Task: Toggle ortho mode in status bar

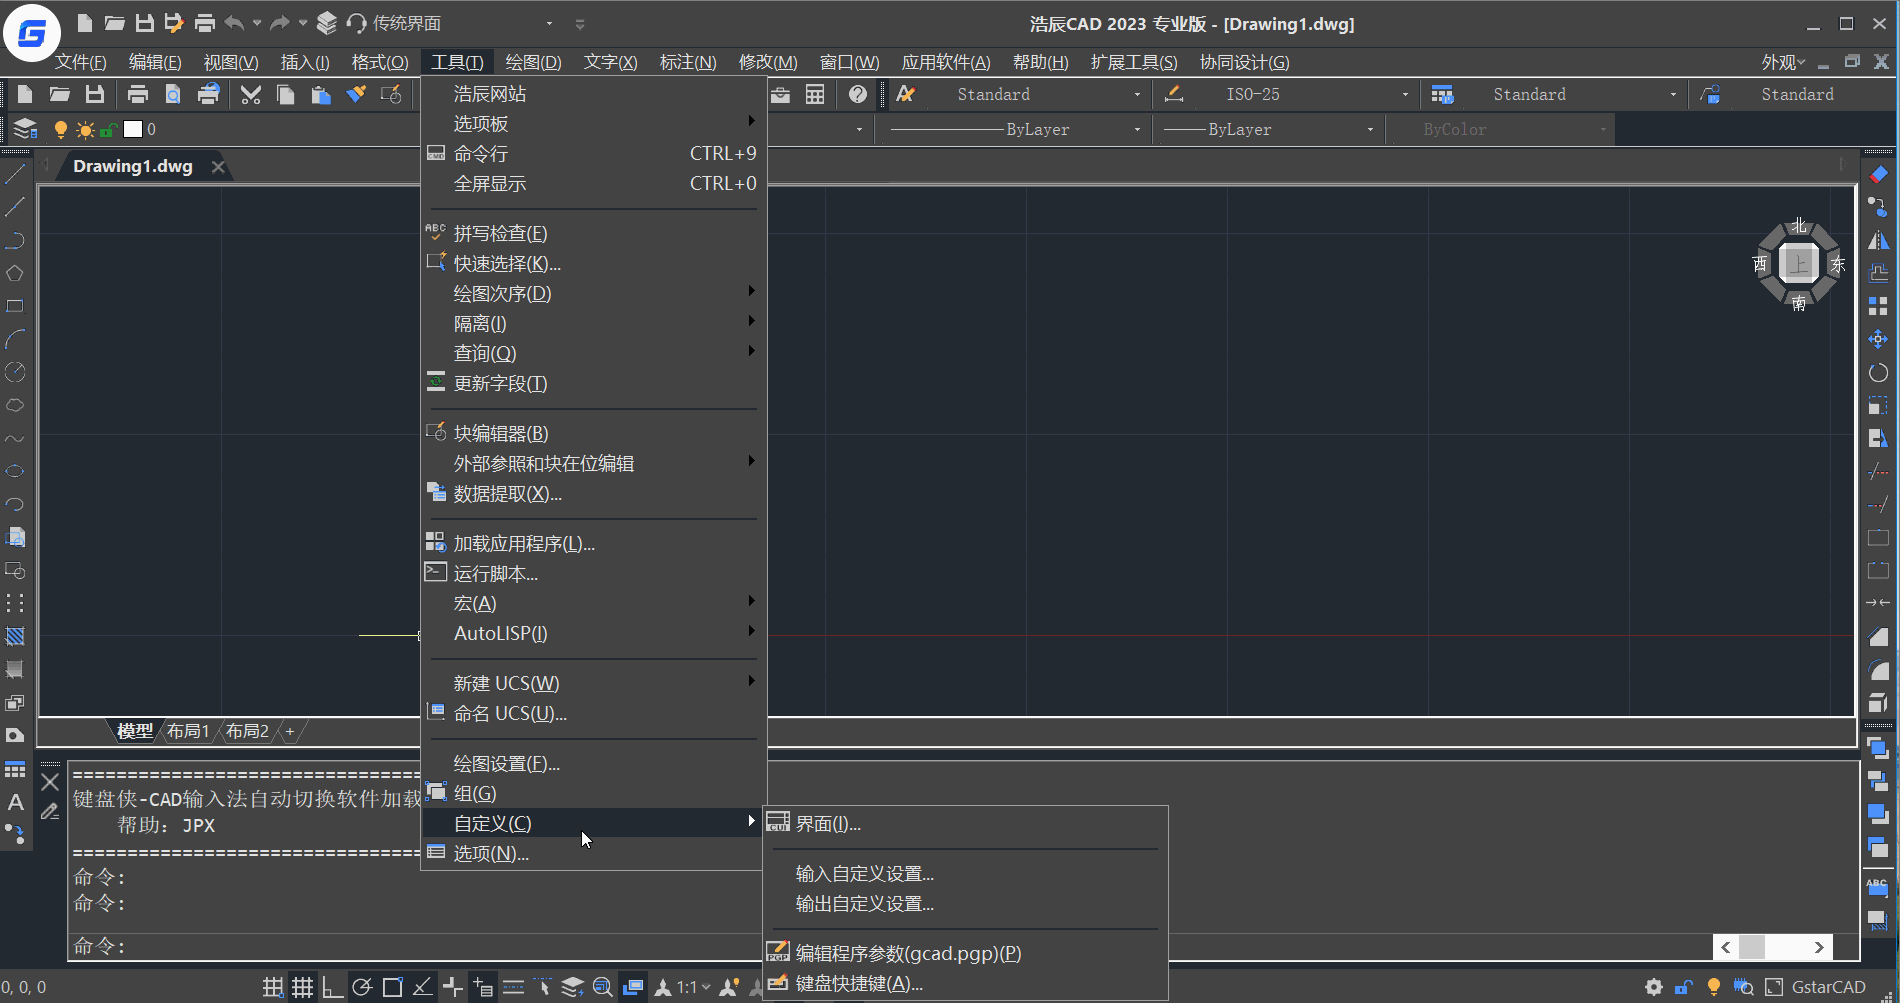Action: (x=332, y=987)
